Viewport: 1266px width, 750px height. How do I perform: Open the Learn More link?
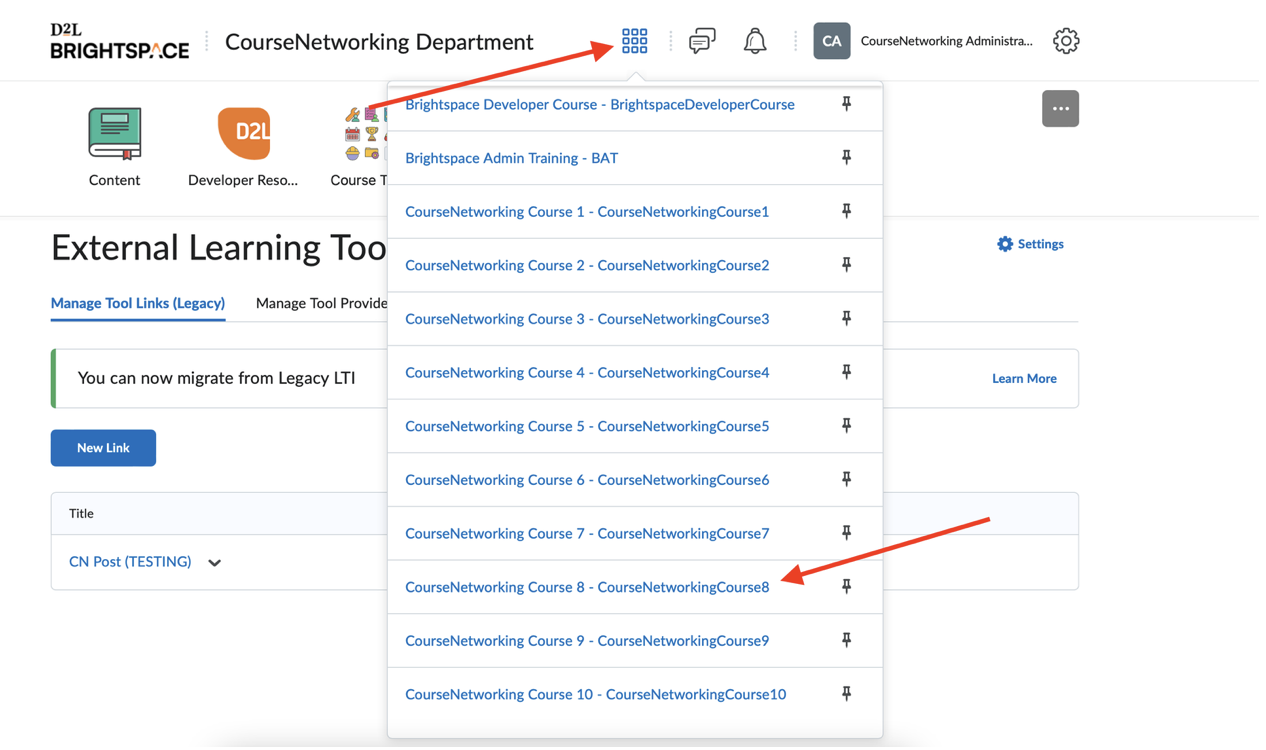click(x=1024, y=379)
